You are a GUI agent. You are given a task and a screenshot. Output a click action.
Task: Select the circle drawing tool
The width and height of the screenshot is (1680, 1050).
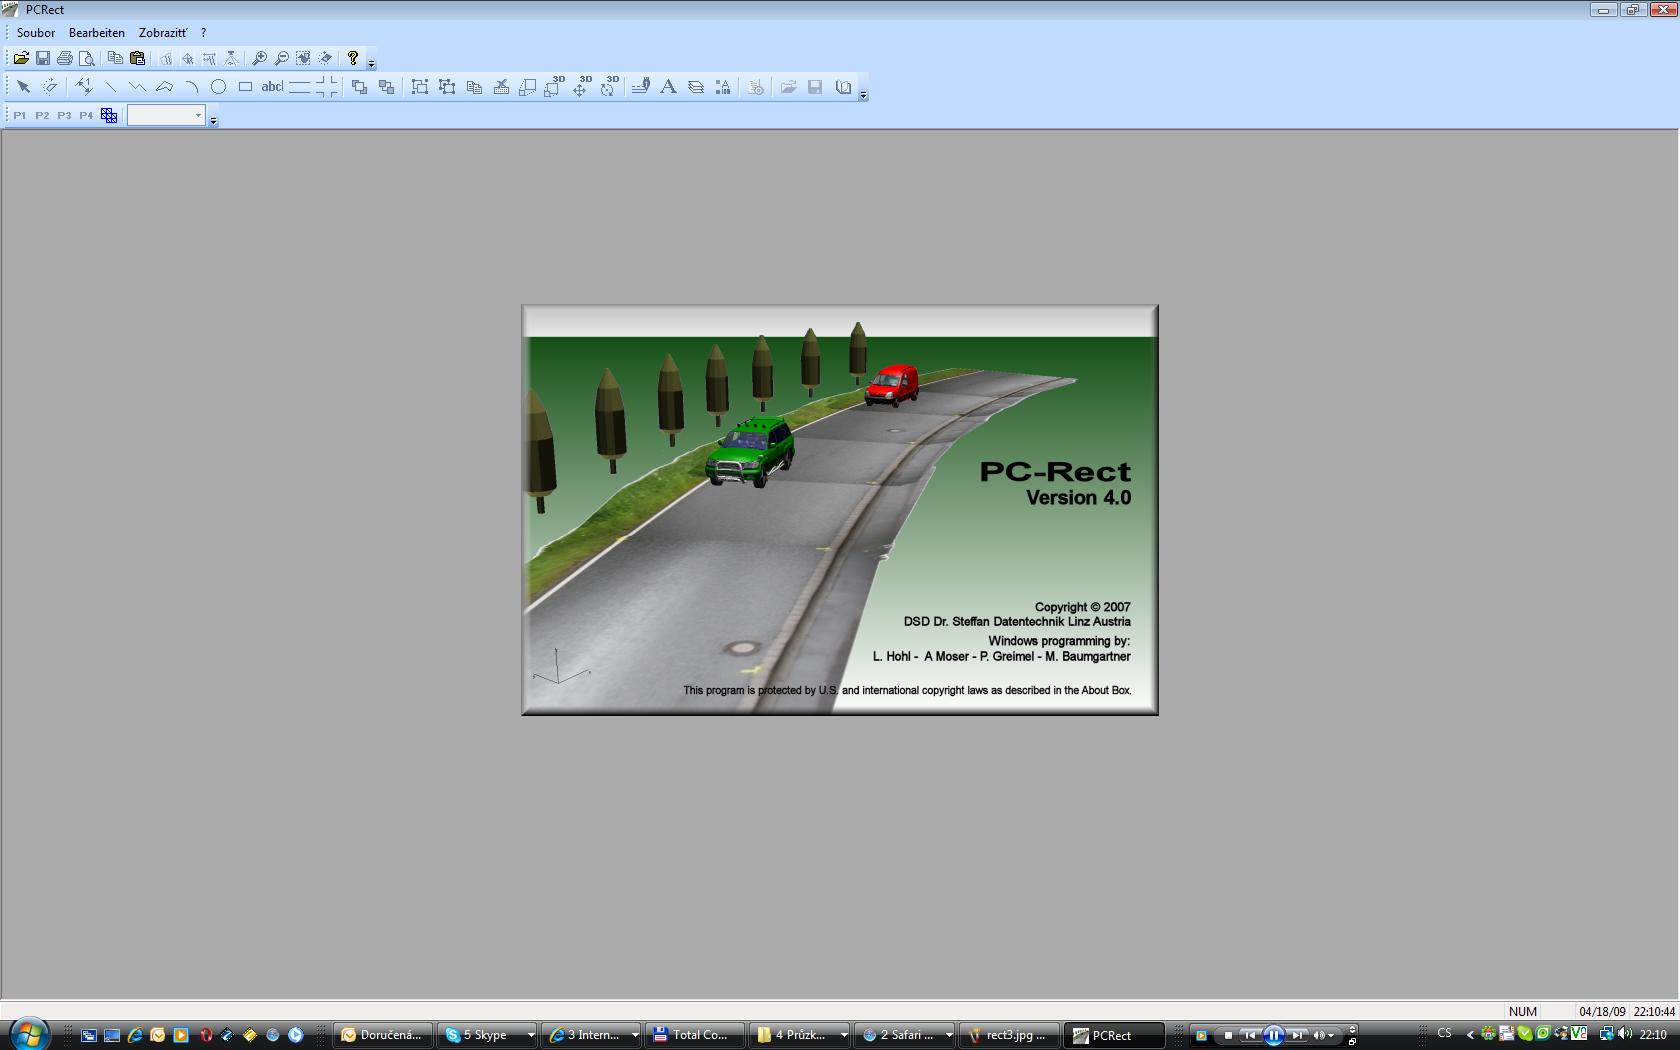[x=218, y=87]
